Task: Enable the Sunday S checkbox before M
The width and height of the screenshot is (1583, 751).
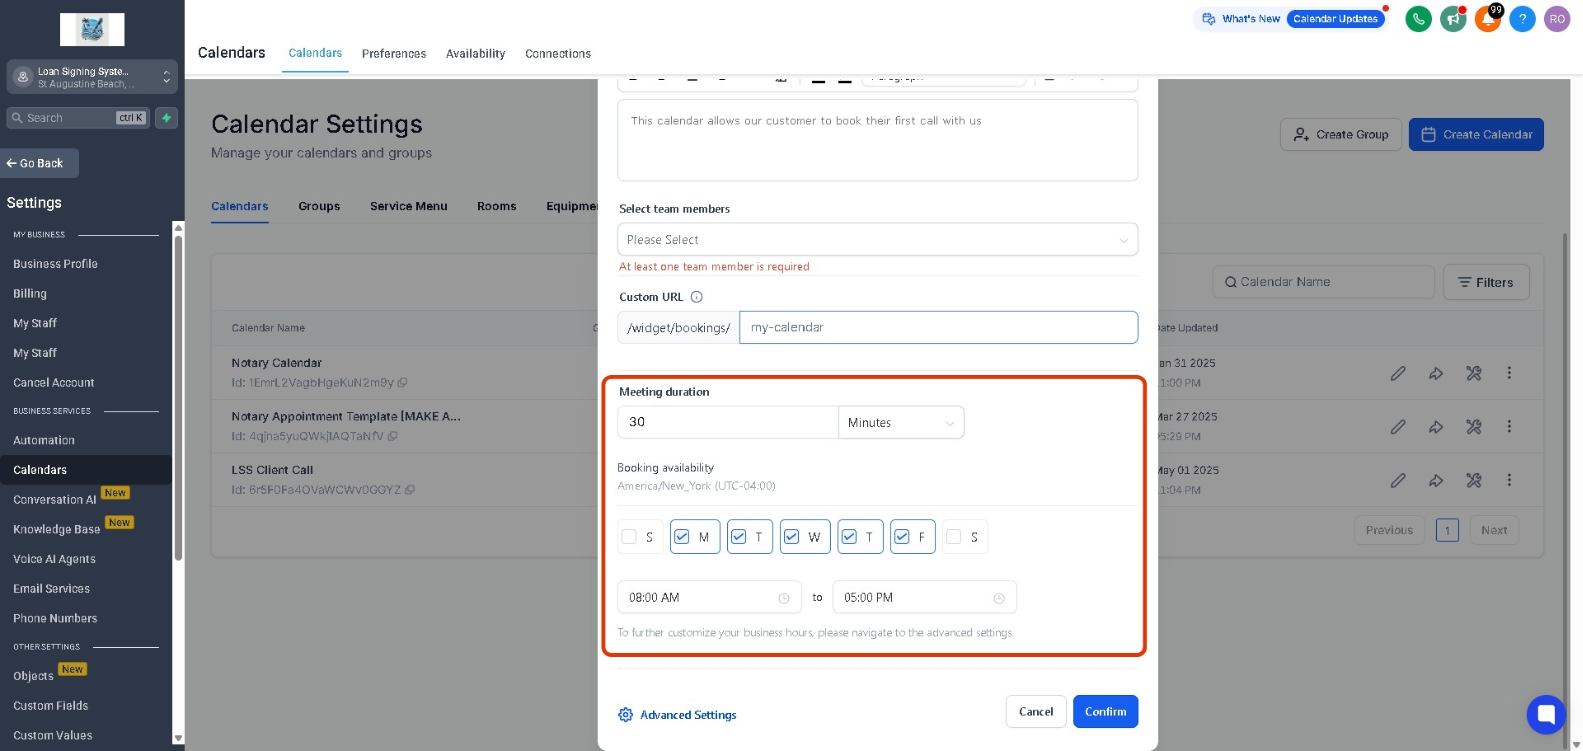Action: click(629, 537)
